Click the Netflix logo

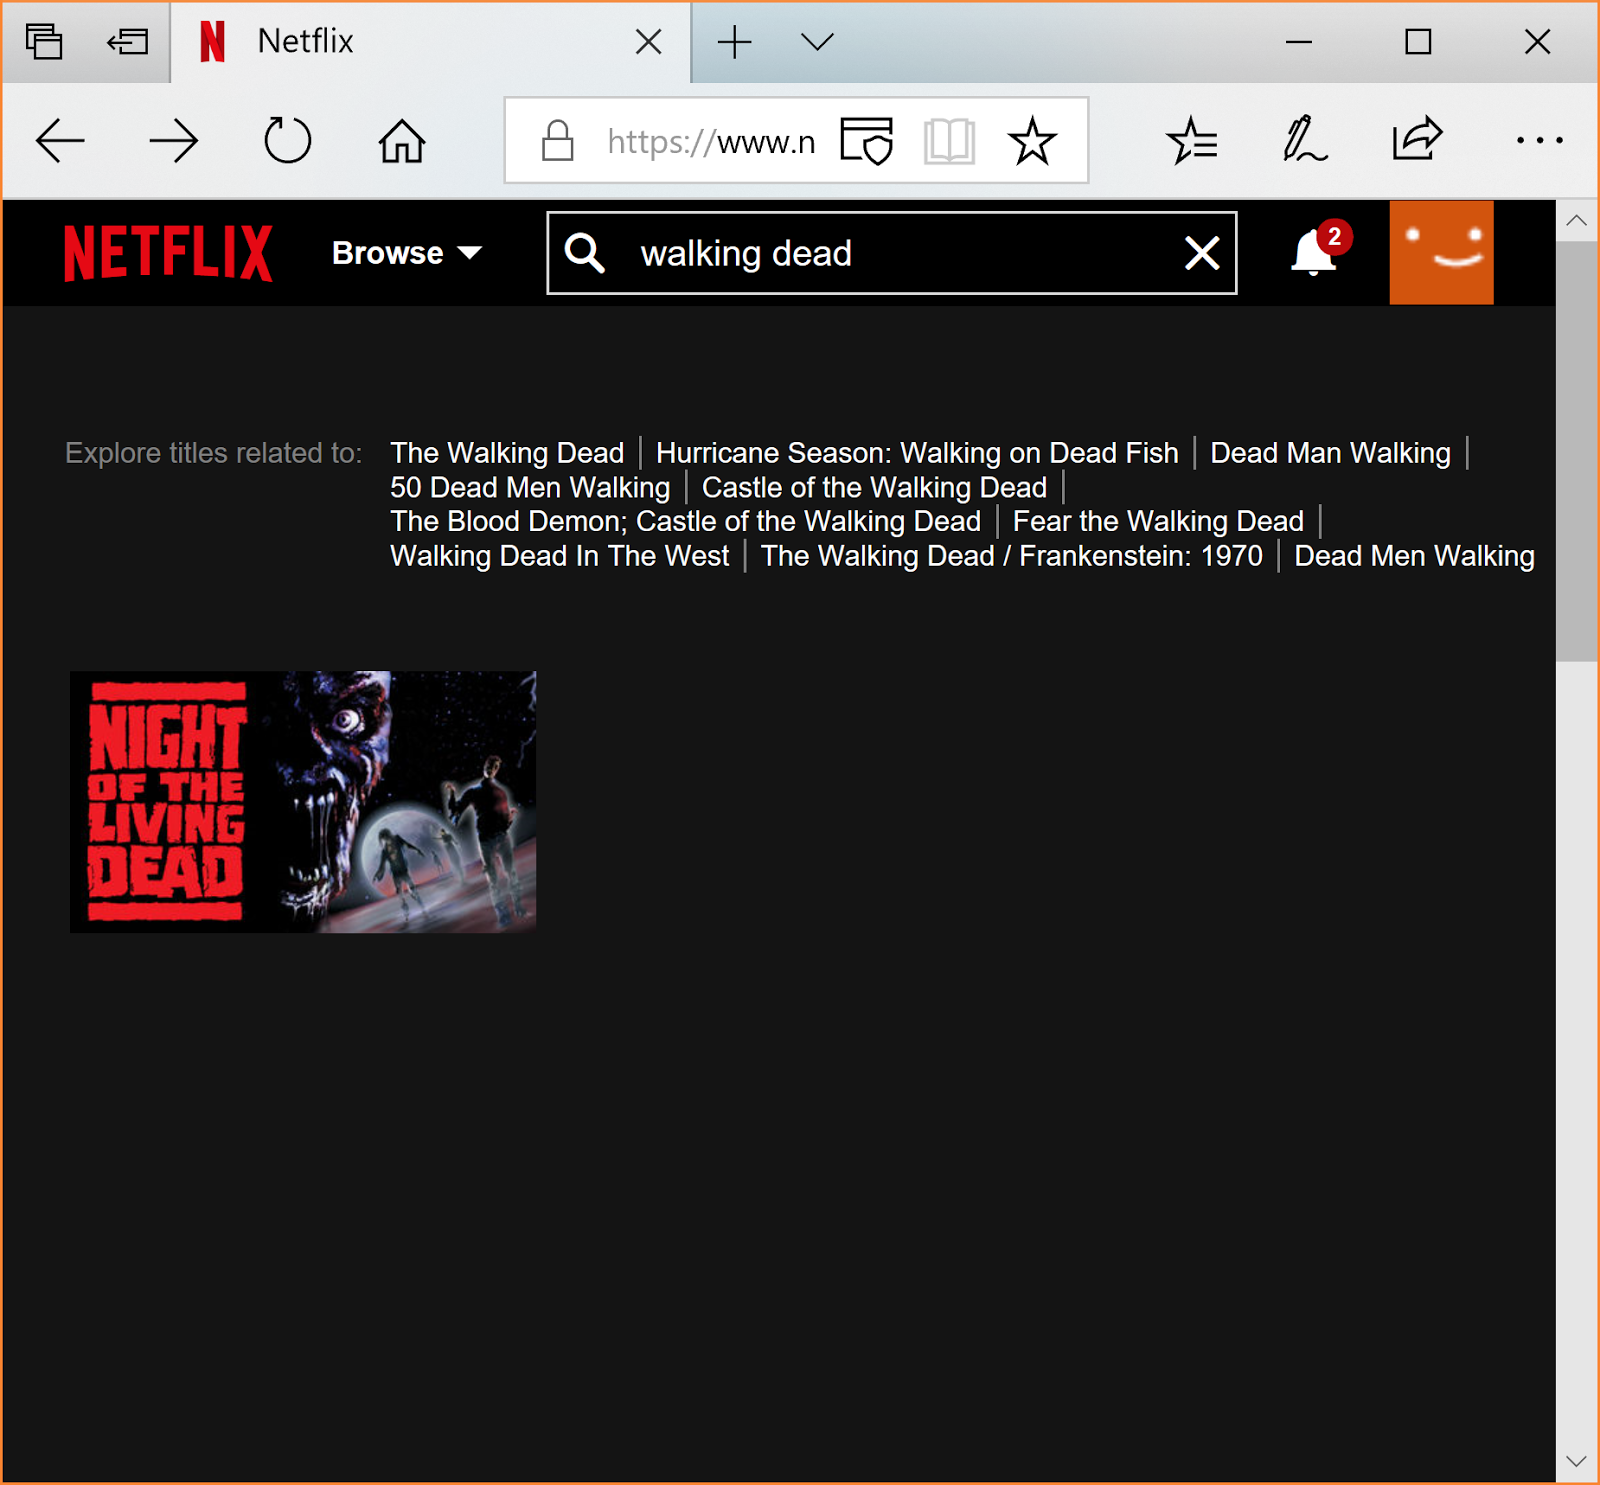click(168, 253)
